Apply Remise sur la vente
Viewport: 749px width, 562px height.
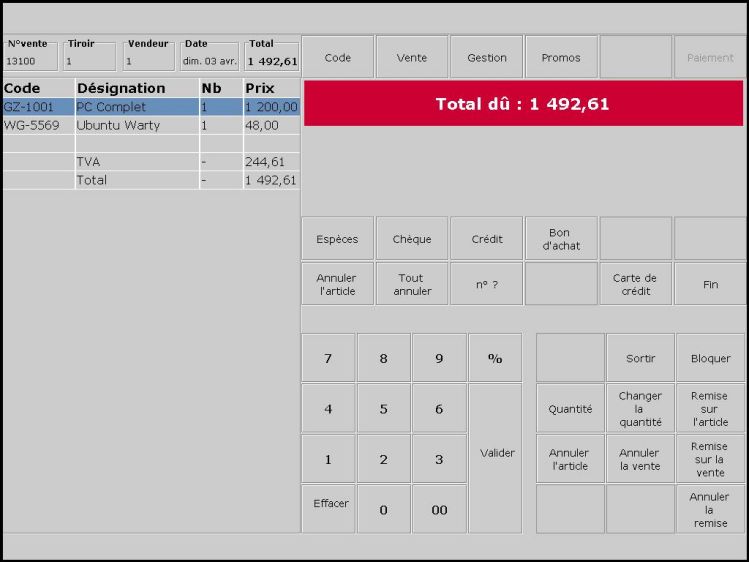click(x=710, y=459)
